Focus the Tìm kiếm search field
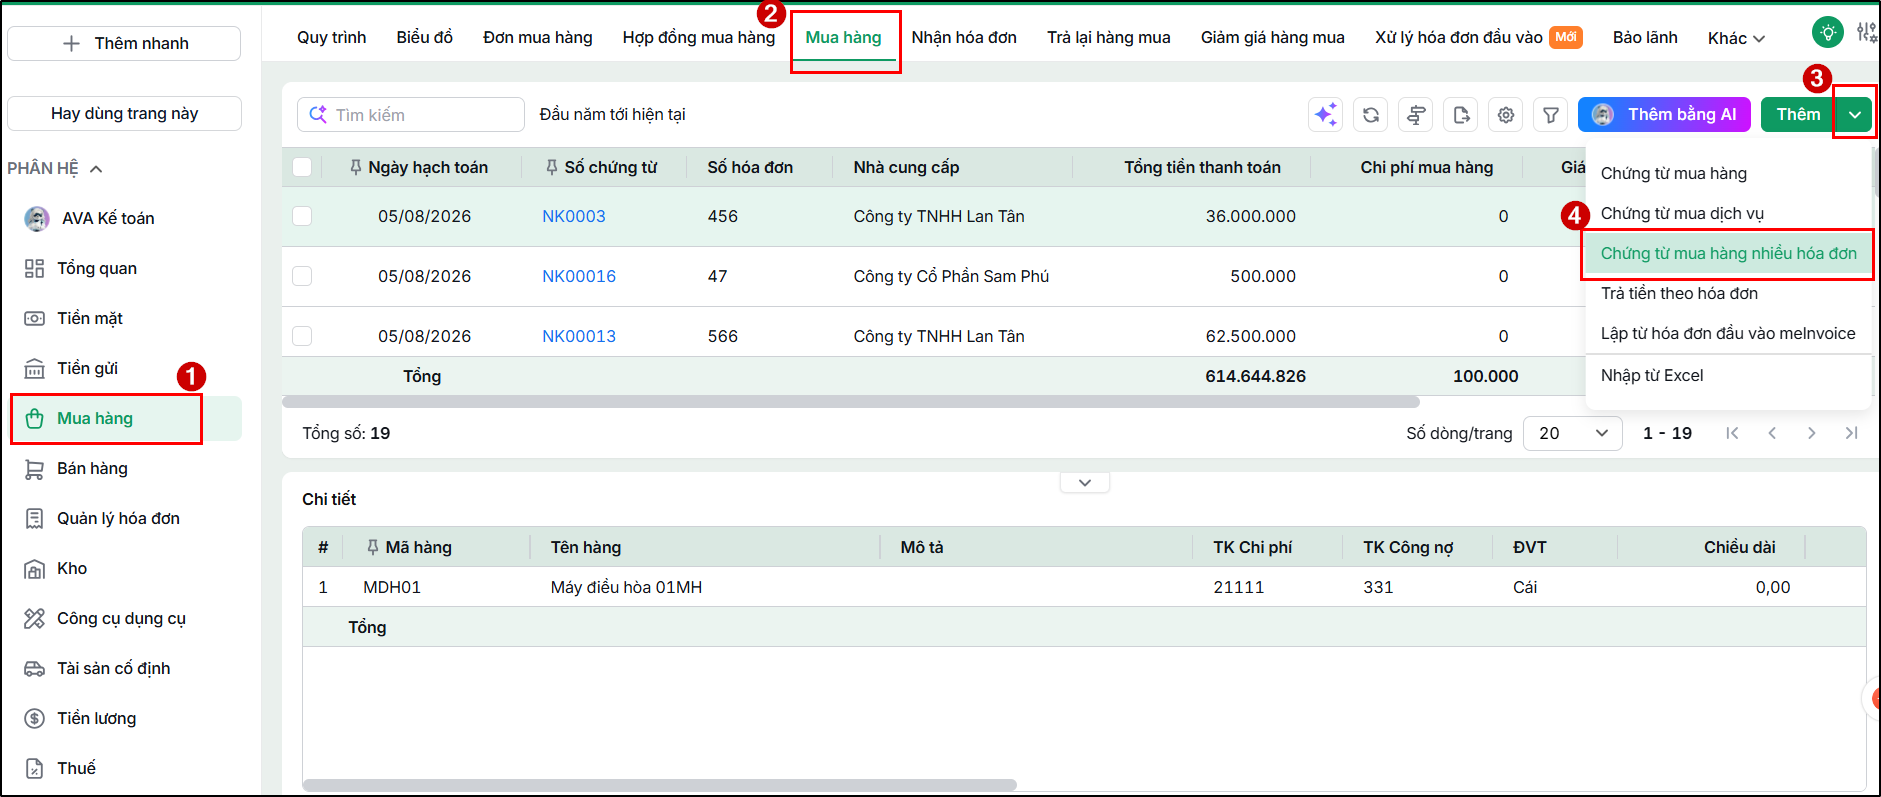 pyautogui.click(x=411, y=115)
